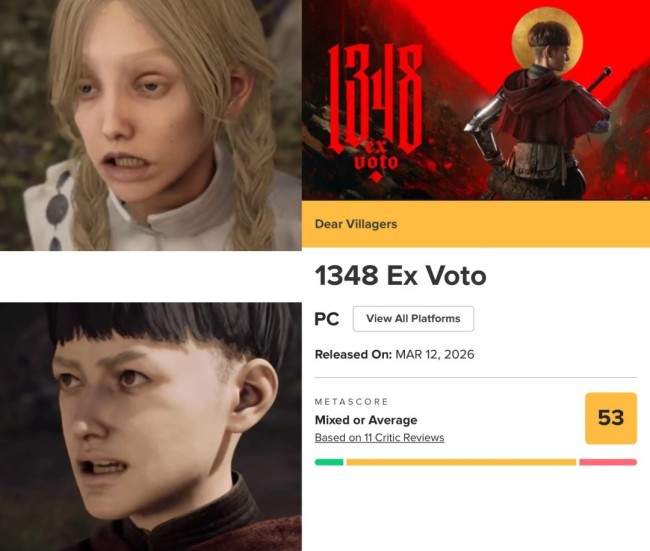
Task: Select the green positive reviews bar segment
Action: 329,462
